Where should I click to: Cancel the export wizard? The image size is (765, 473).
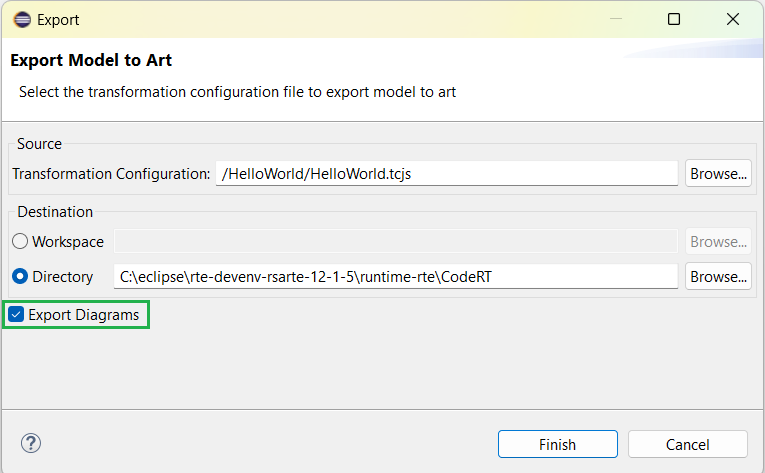[x=688, y=444]
